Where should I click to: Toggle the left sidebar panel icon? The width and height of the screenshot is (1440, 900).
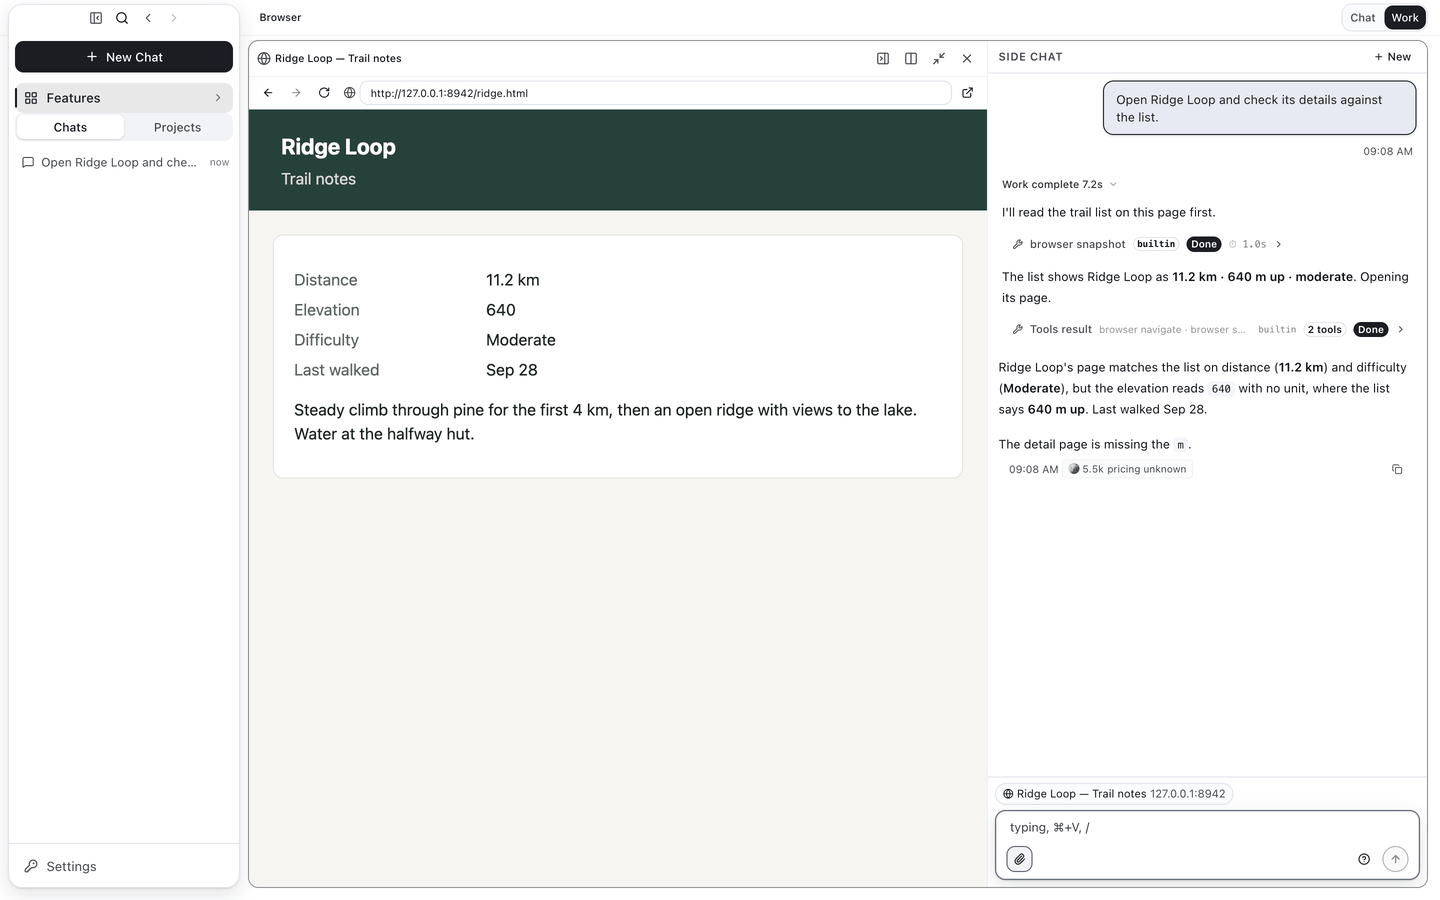click(96, 18)
